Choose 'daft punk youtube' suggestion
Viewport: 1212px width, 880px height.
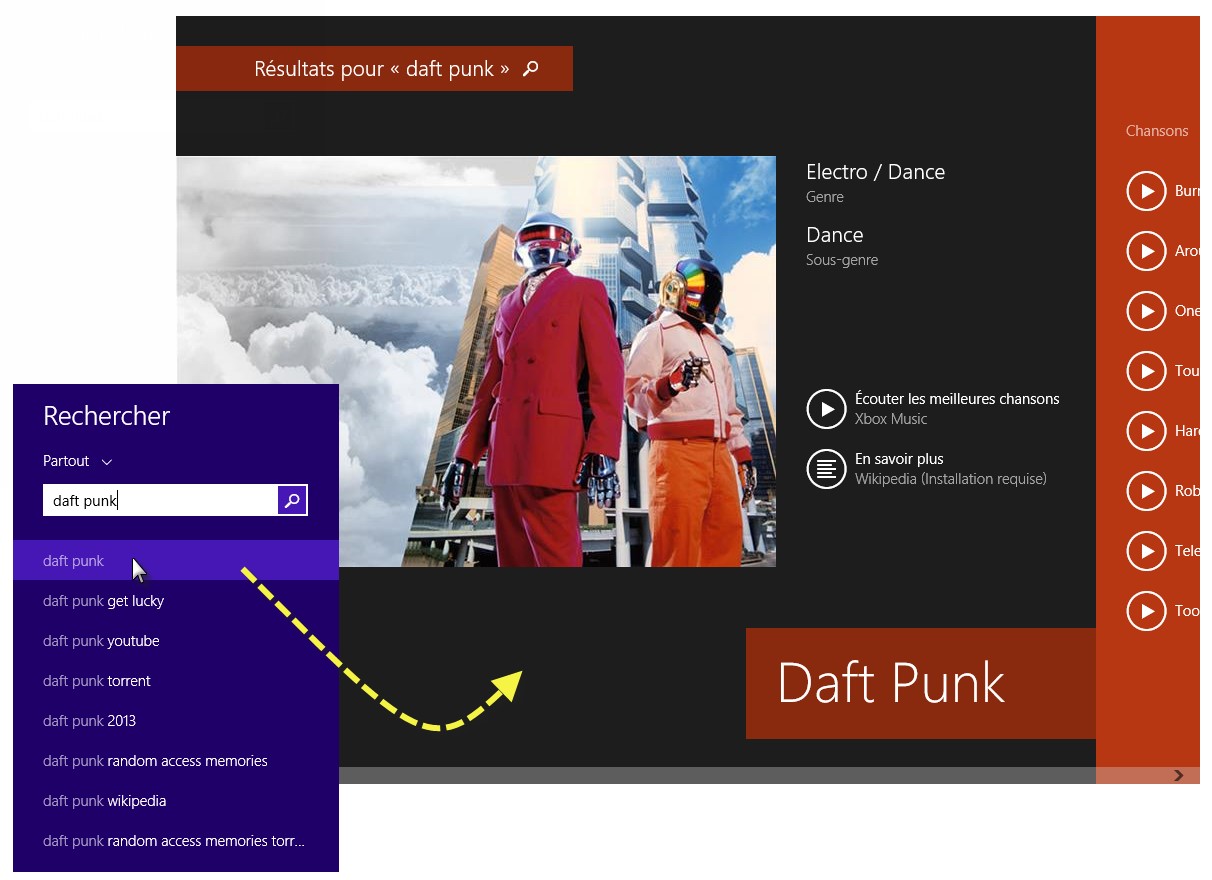tap(101, 641)
